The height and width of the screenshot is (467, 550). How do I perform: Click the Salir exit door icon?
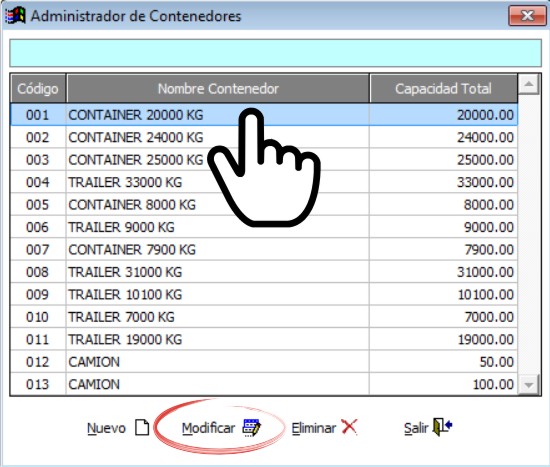click(x=442, y=426)
